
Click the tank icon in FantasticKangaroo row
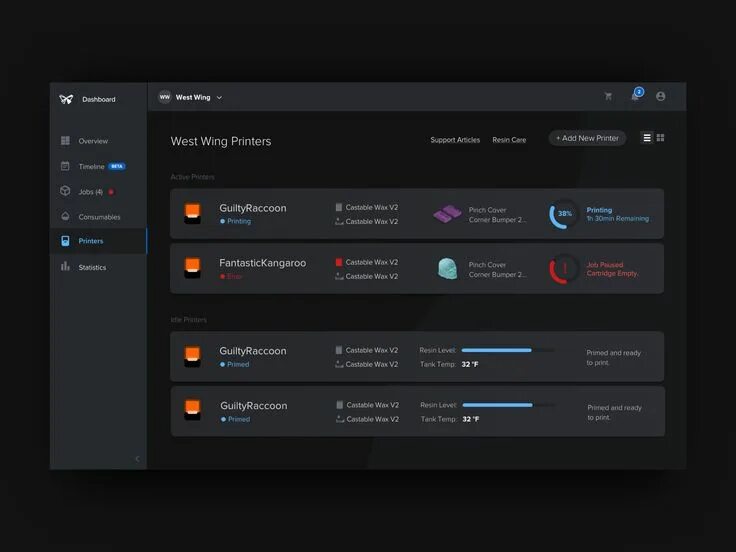[x=339, y=276]
